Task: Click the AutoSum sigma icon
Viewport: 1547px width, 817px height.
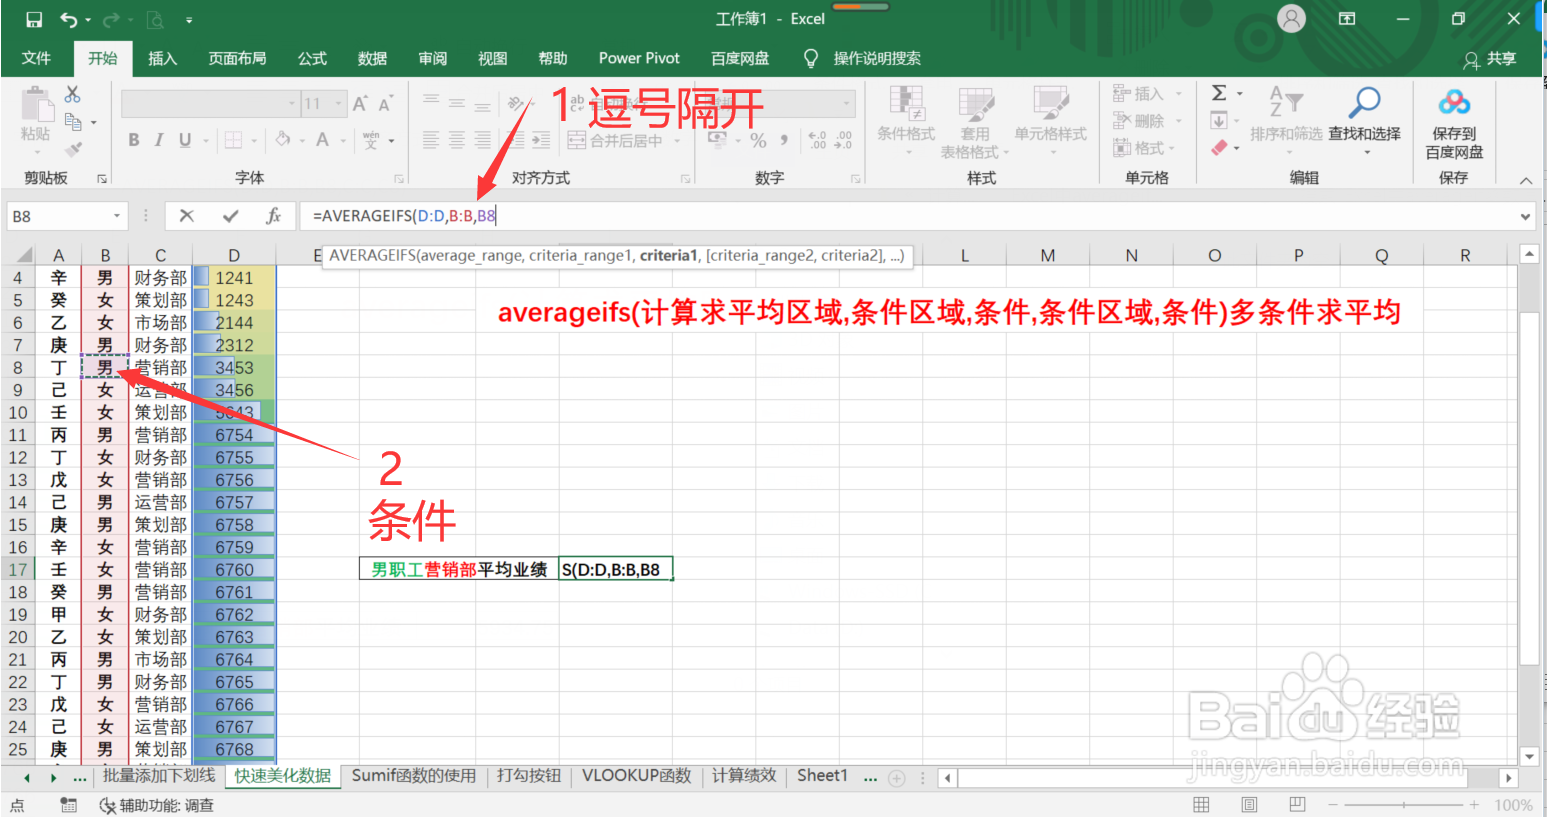Action: 1219,93
